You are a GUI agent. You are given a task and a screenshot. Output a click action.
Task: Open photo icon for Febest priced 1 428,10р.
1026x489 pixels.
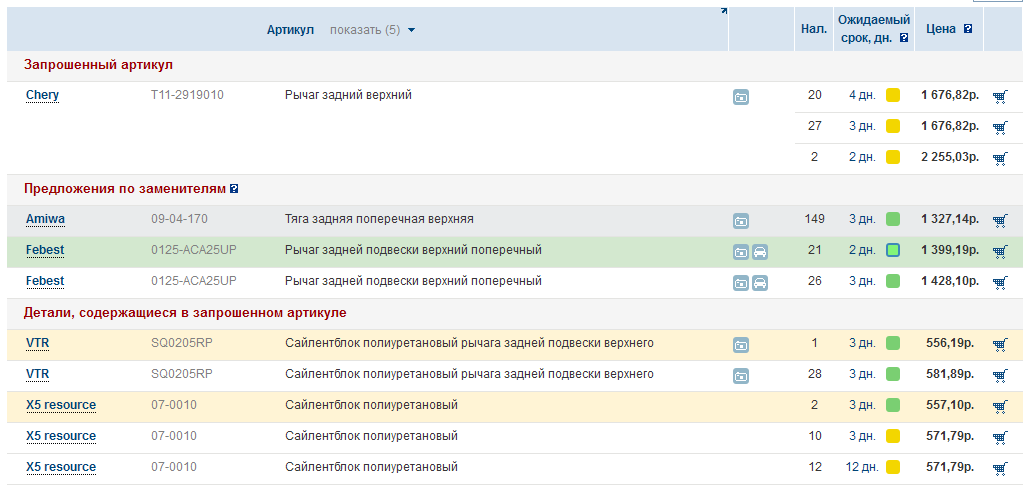[741, 283]
